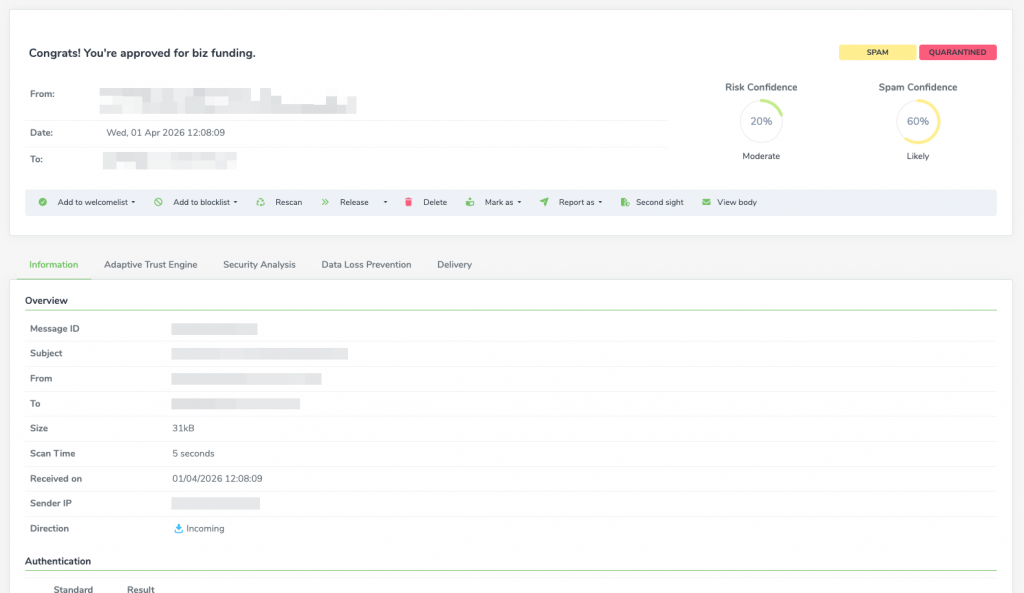Open the Add to blocklist dropdown
The height and width of the screenshot is (593, 1024).
(x=205, y=202)
